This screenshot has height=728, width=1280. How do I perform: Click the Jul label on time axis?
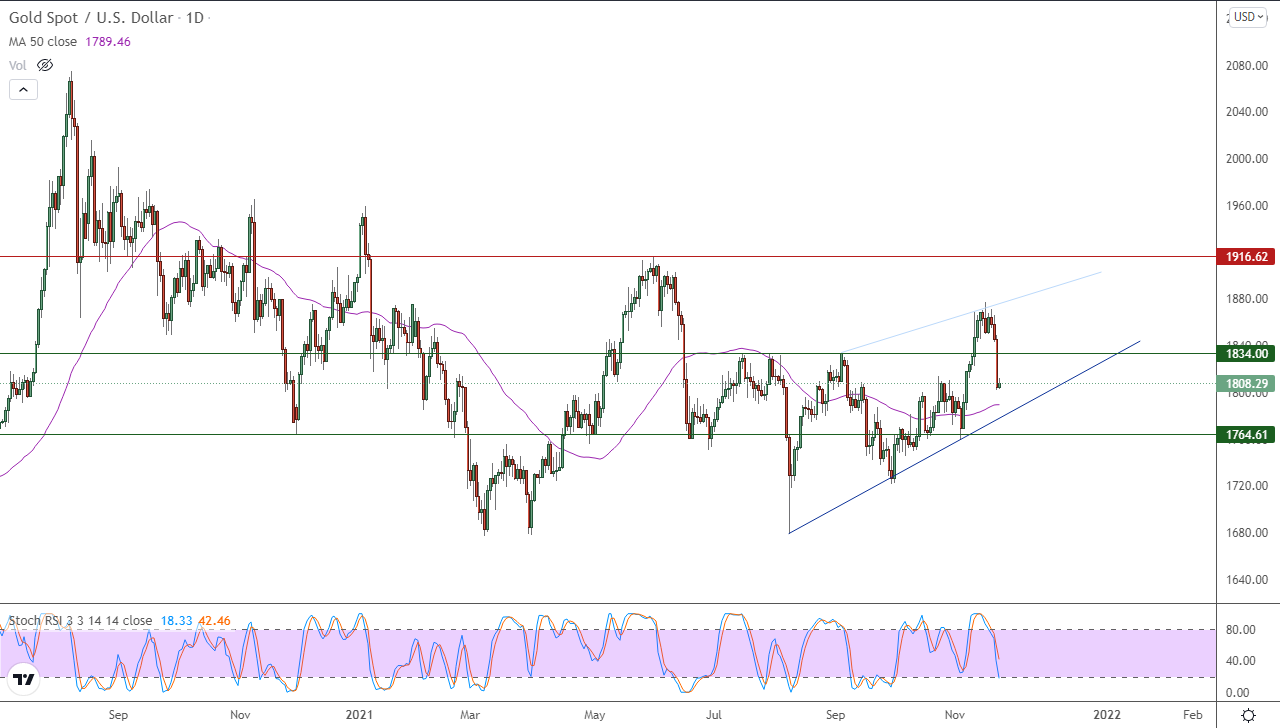(714, 715)
